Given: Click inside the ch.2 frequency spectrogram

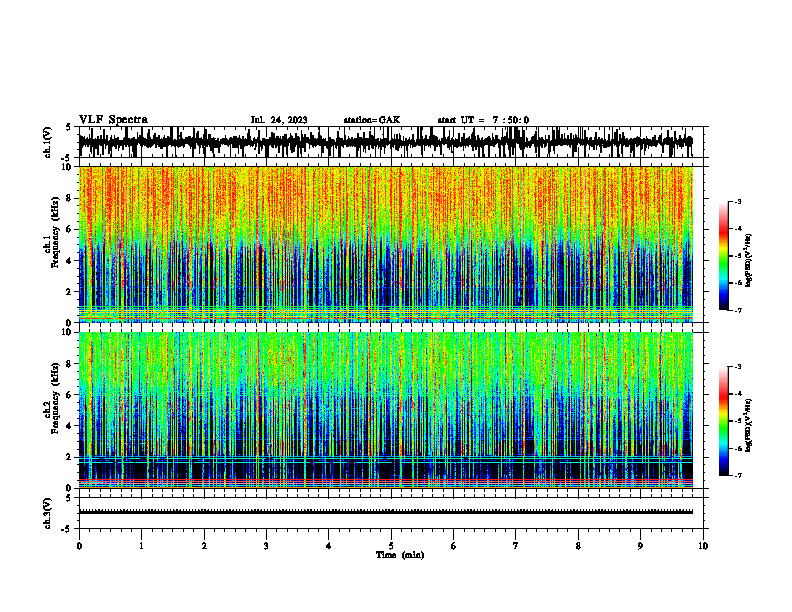Looking at the screenshot, I should pos(386,410).
